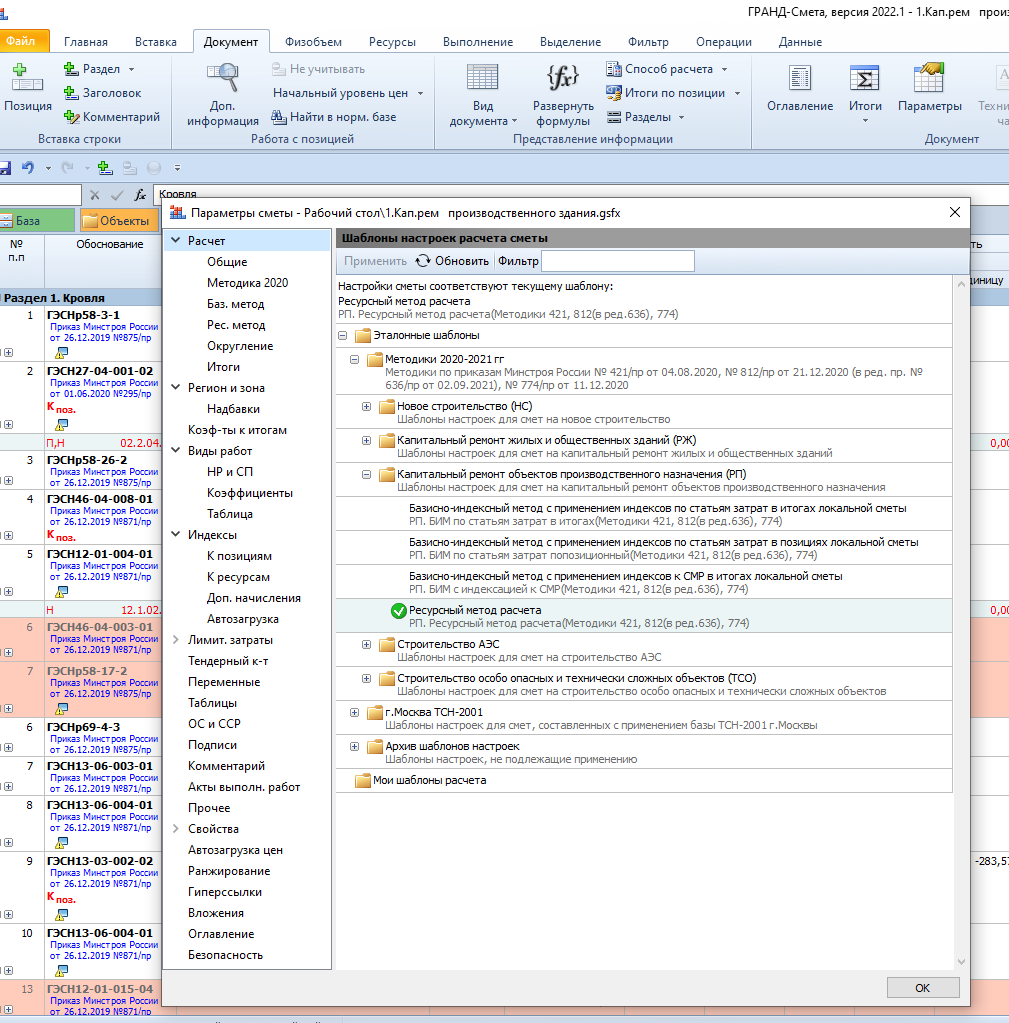Switch to Главная ribbon tab
Screen dimensions: 1009x1023
point(85,42)
